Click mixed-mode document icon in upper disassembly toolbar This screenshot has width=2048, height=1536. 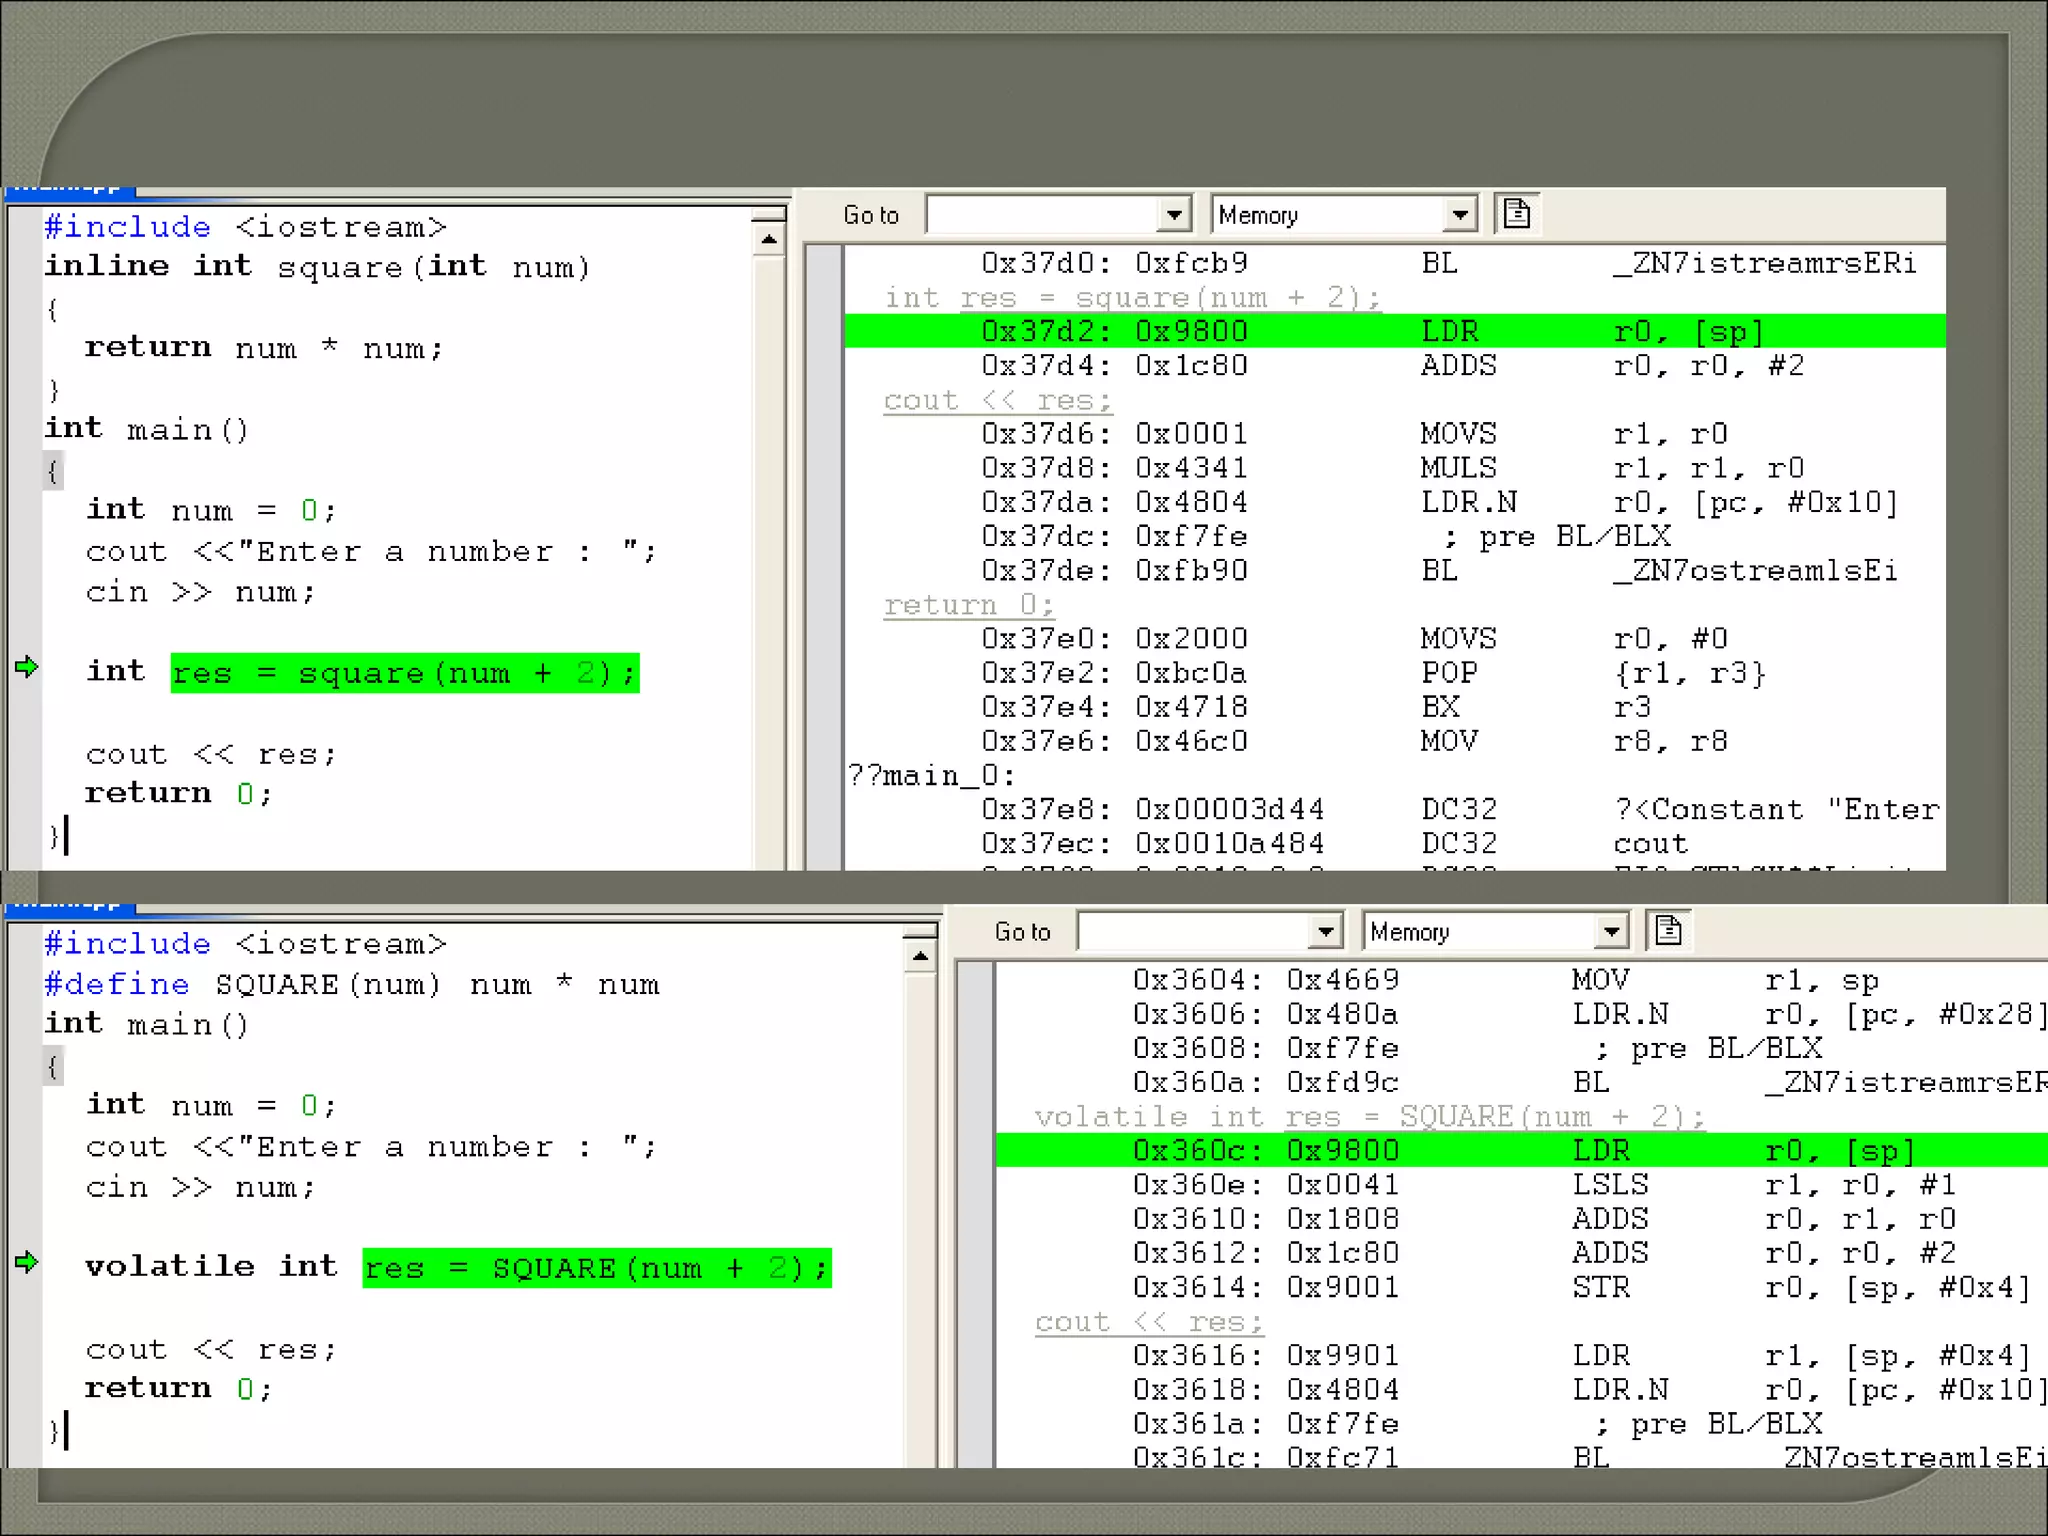click(1516, 214)
